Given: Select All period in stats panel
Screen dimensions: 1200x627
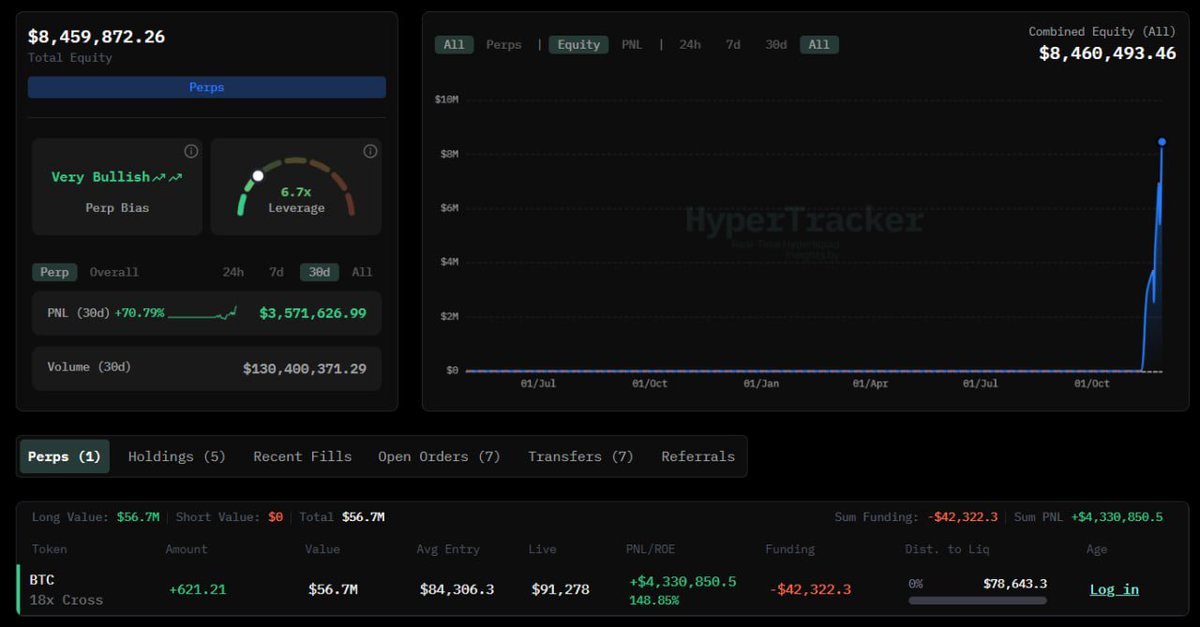Looking at the screenshot, I should click(362, 272).
